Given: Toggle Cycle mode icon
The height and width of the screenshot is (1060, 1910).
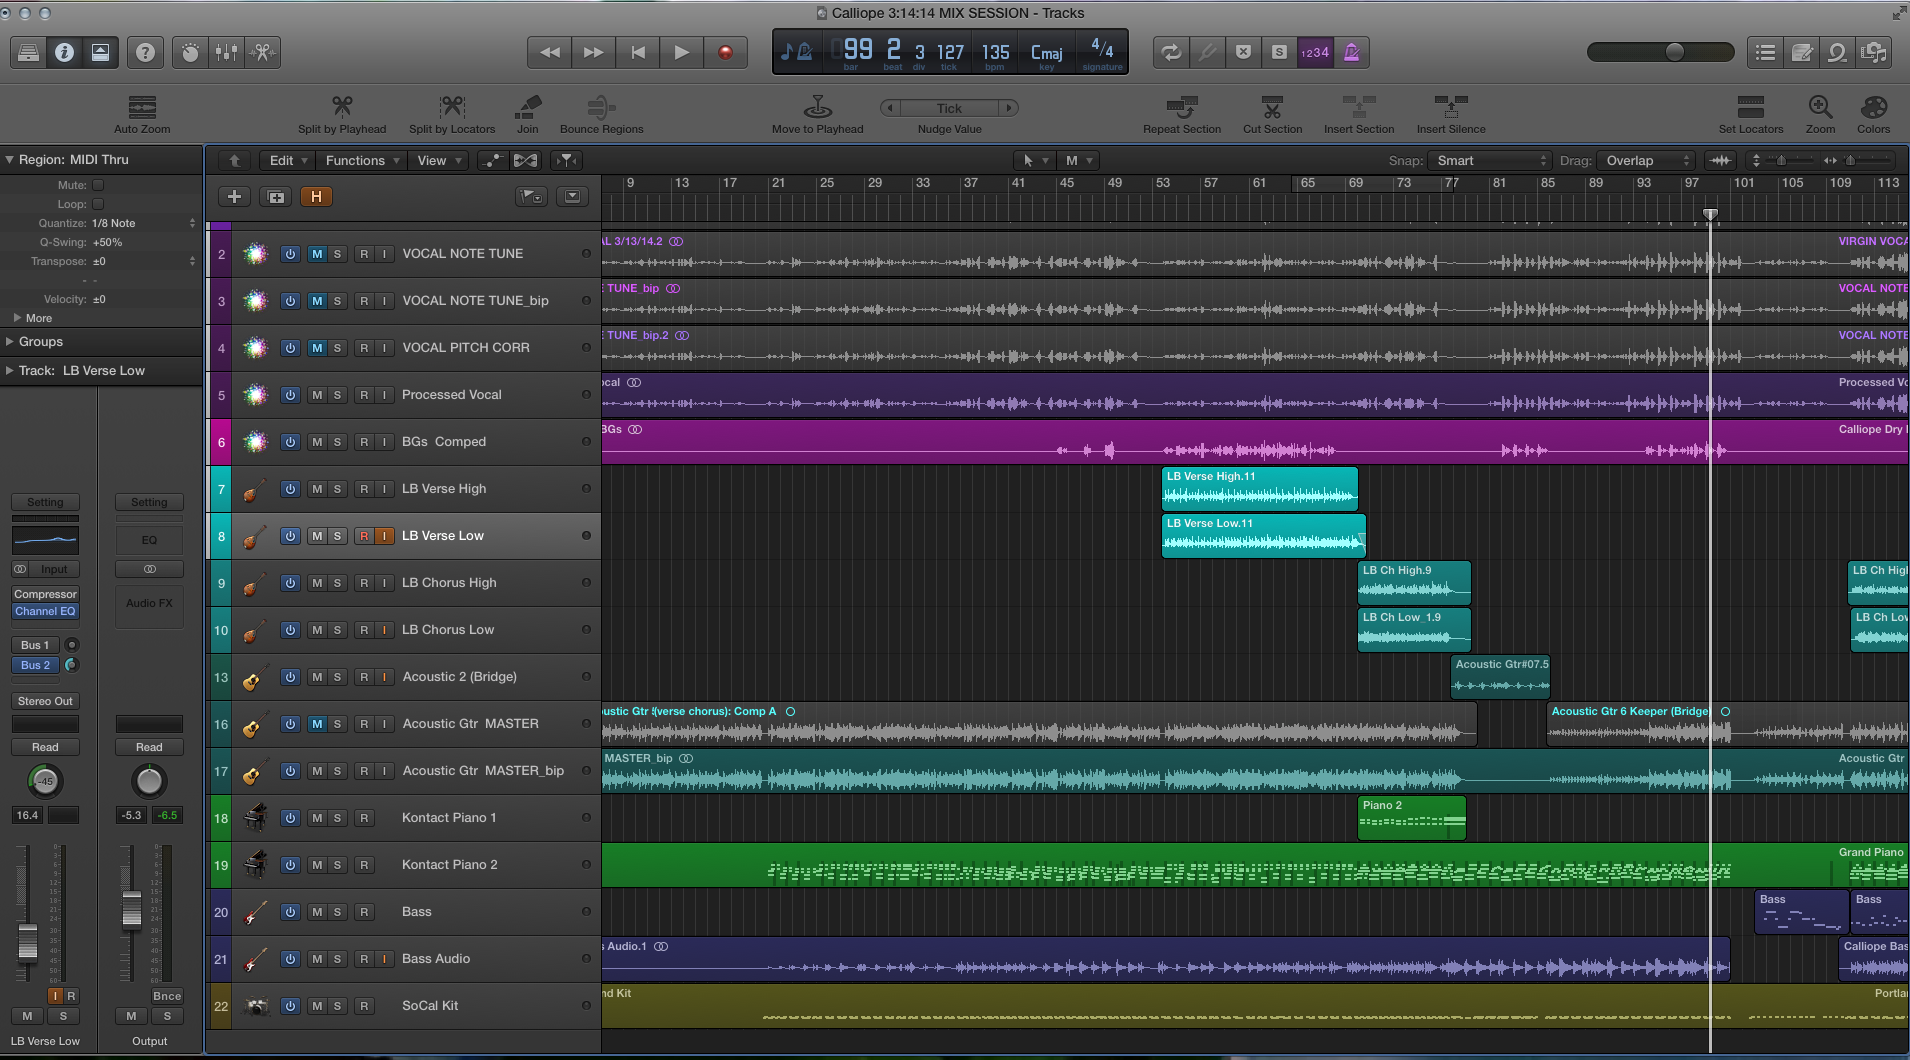Looking at the screenshot, I should [1171, 52].
